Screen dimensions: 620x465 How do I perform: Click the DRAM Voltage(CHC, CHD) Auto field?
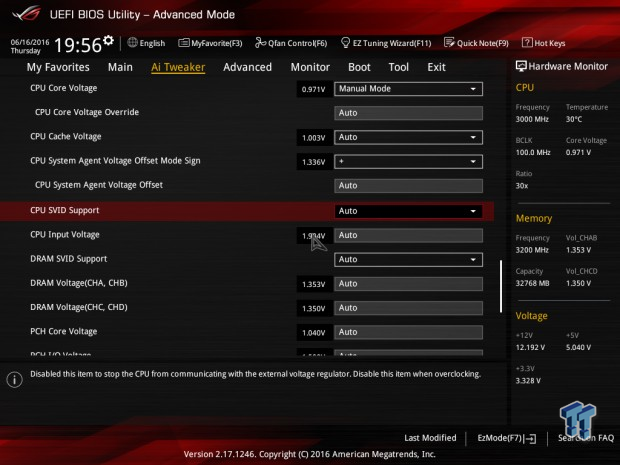408,308
